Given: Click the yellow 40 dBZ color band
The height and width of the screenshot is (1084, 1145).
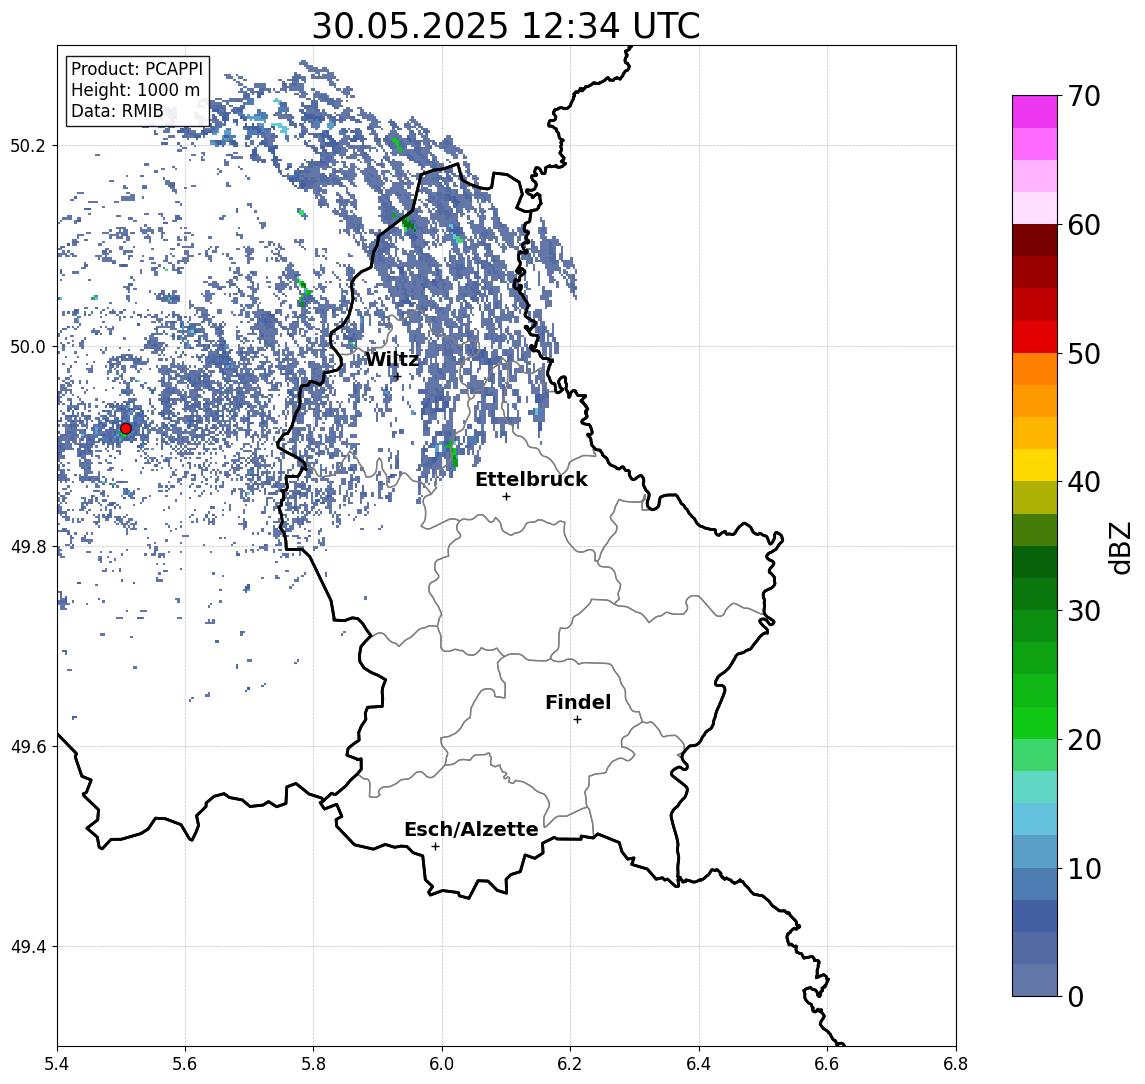Looking at the screenshot, I should [x=1035, y=466].
